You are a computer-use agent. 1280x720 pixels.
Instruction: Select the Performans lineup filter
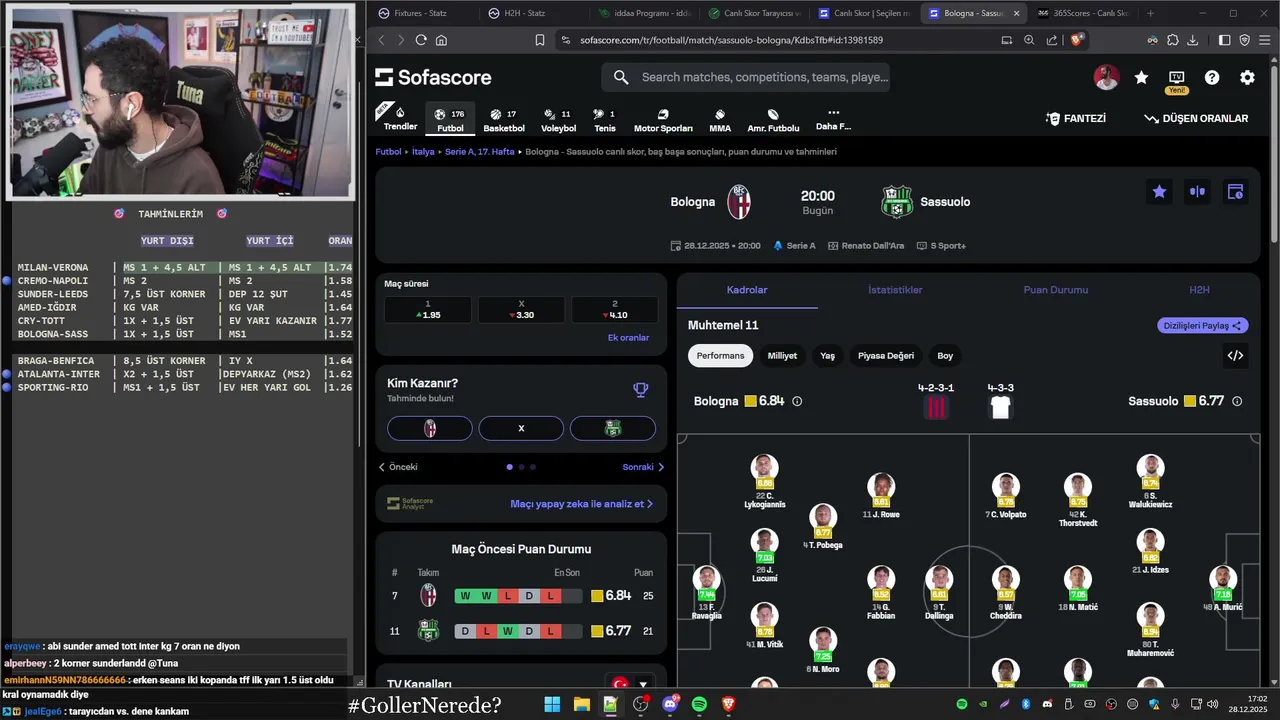point(721,356)
